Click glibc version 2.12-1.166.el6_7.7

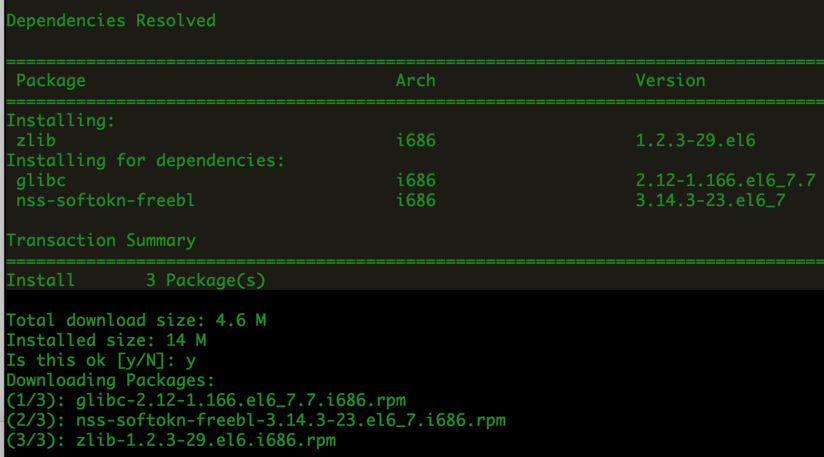tap(726, 181)
